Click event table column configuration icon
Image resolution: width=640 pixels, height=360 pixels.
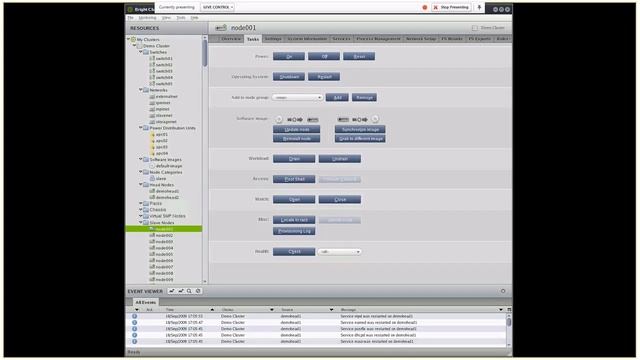(x=509, y=310)
